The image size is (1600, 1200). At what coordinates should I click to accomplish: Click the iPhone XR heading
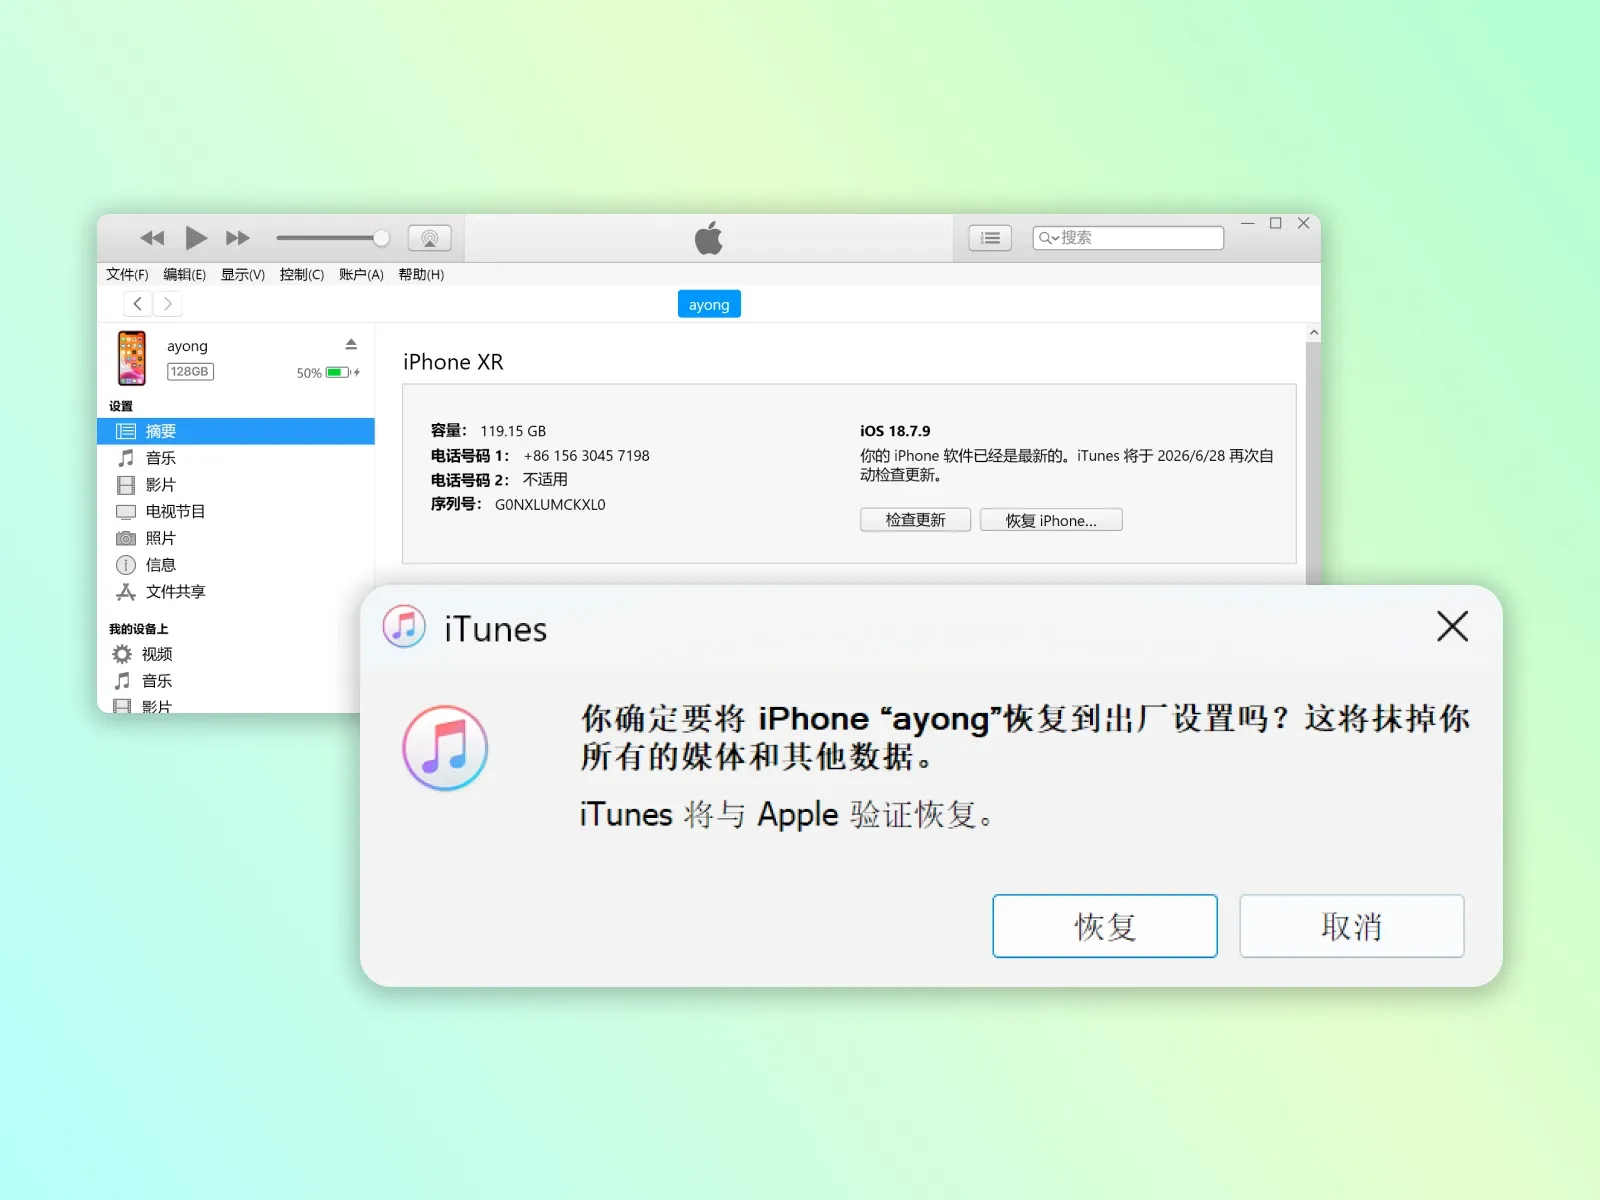point(453,362)
